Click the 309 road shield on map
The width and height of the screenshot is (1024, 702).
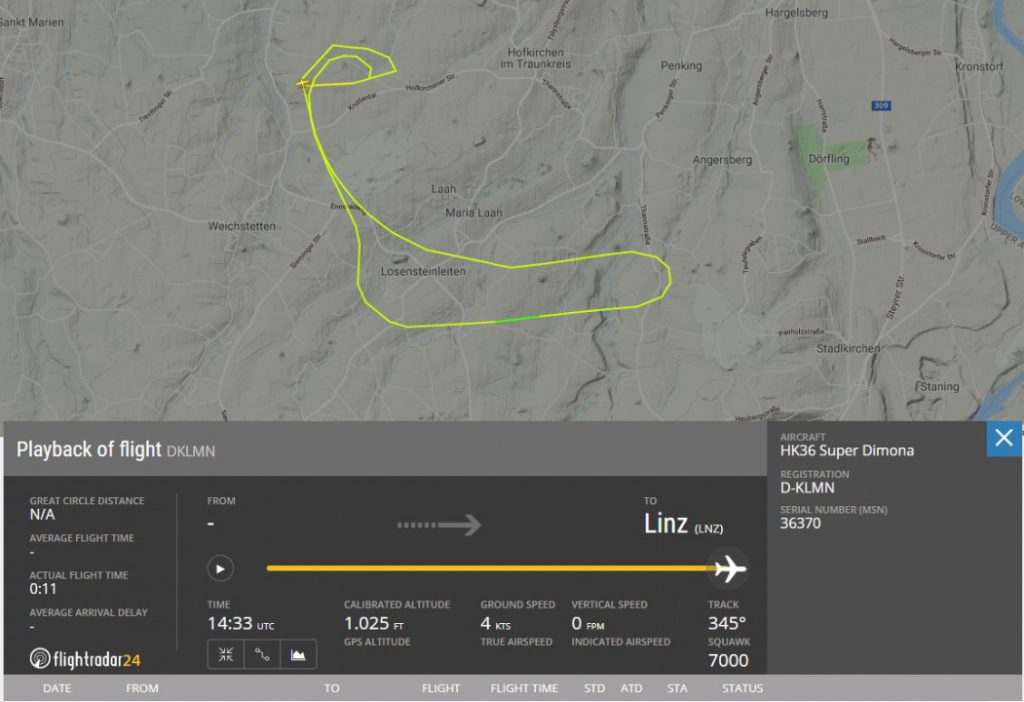click(x=881, y=106)
